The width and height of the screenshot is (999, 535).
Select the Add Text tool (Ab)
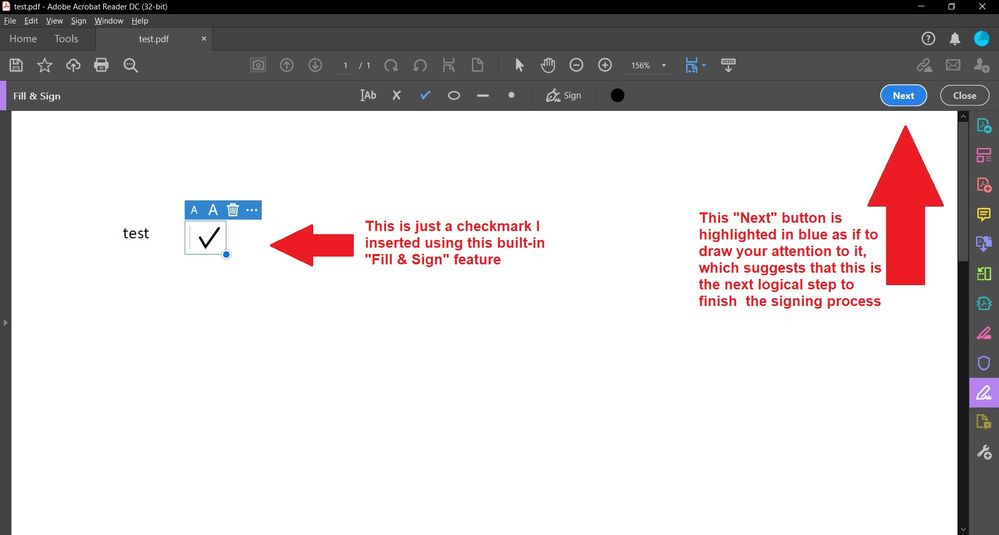click(368, 96)
